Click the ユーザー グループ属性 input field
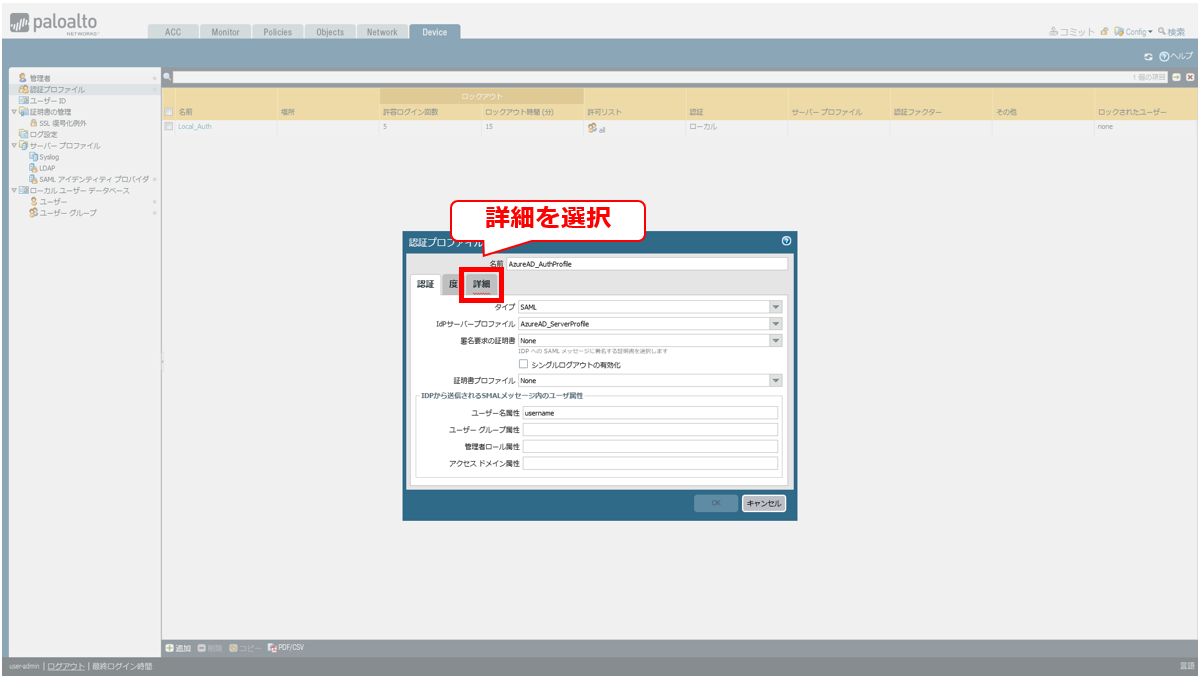 pos(650,430)
